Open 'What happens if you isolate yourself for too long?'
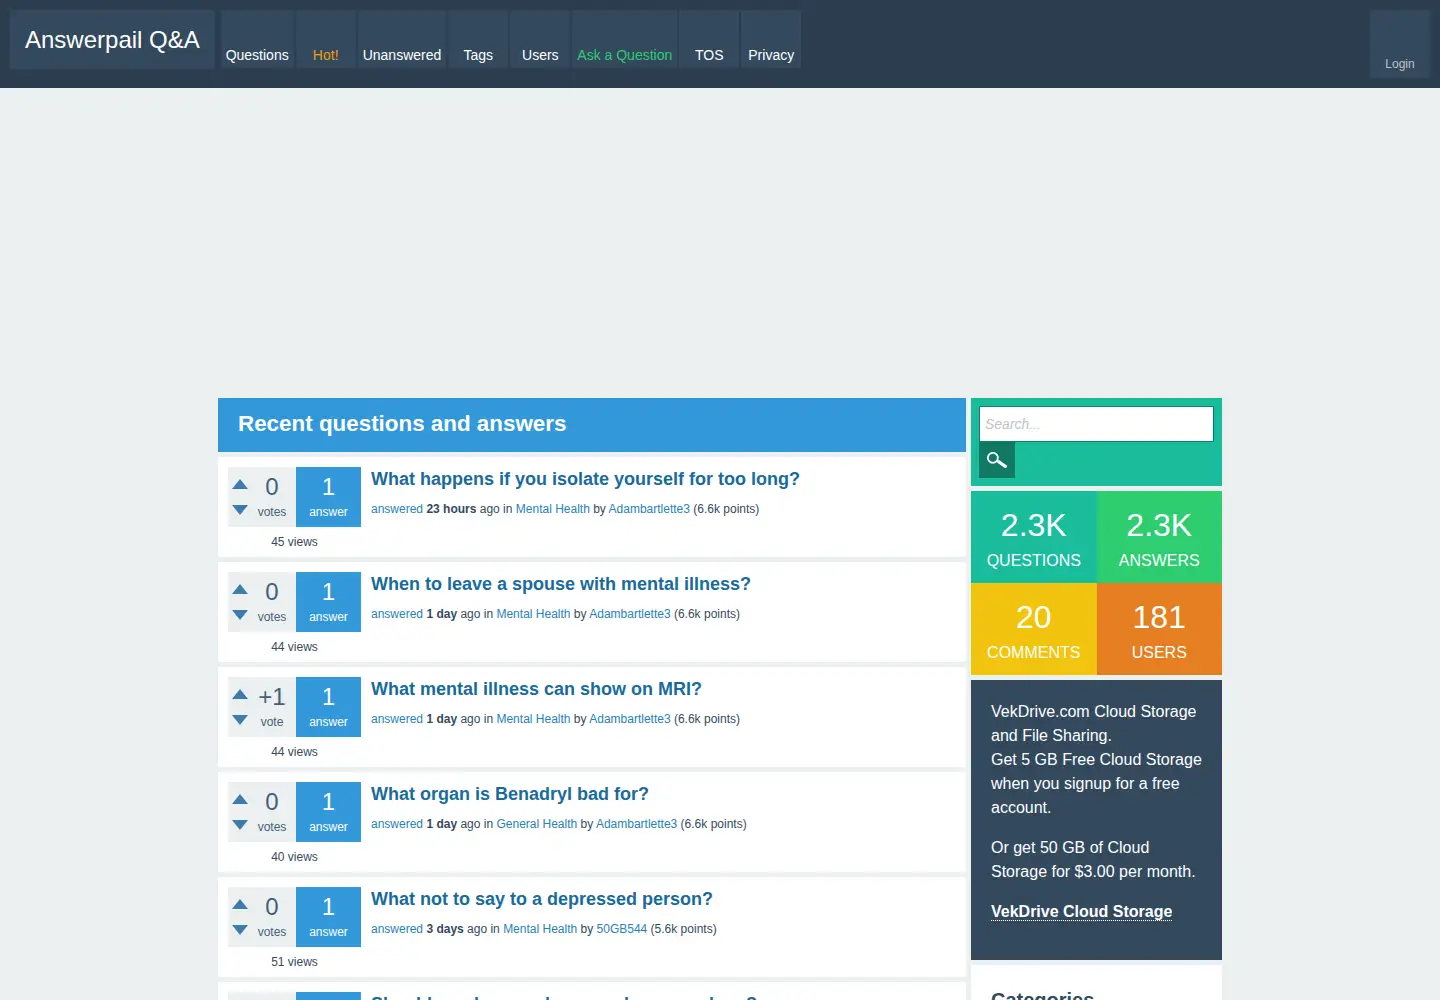Image resolution: width=1440 pixels, height=1000 pixels. click(x=585, y=479)
